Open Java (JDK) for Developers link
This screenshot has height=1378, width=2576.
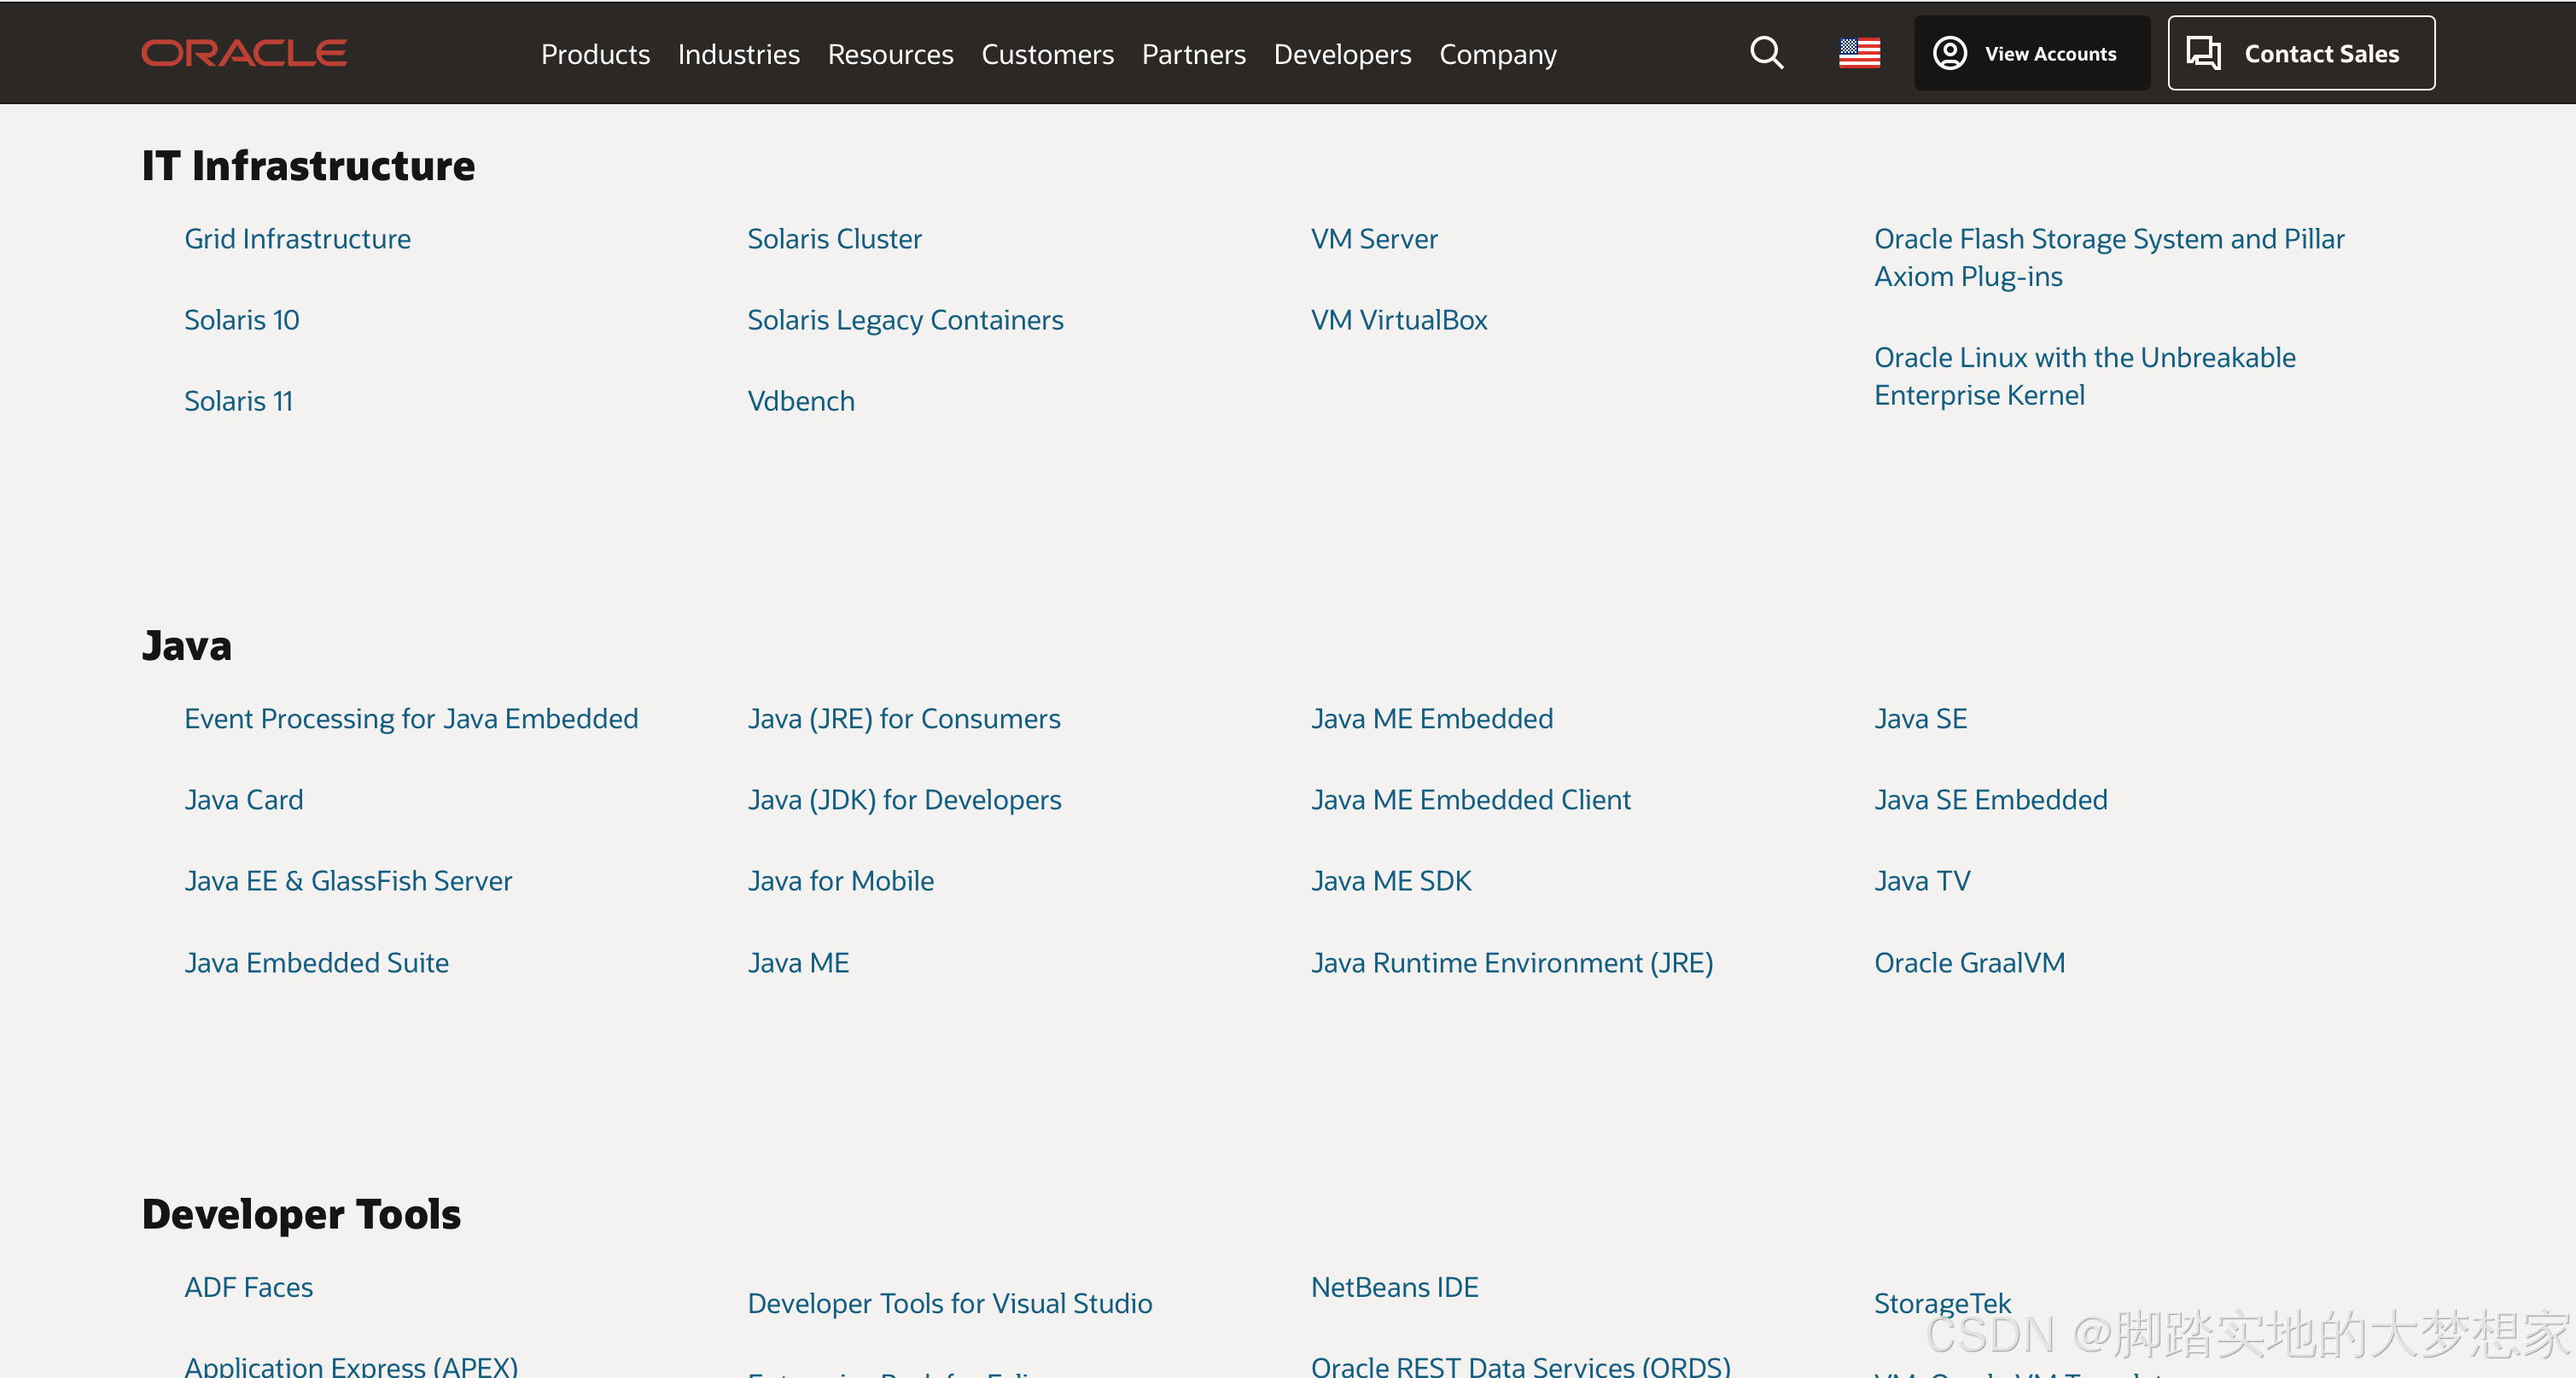pyautogui.click(x=904, y=800)
